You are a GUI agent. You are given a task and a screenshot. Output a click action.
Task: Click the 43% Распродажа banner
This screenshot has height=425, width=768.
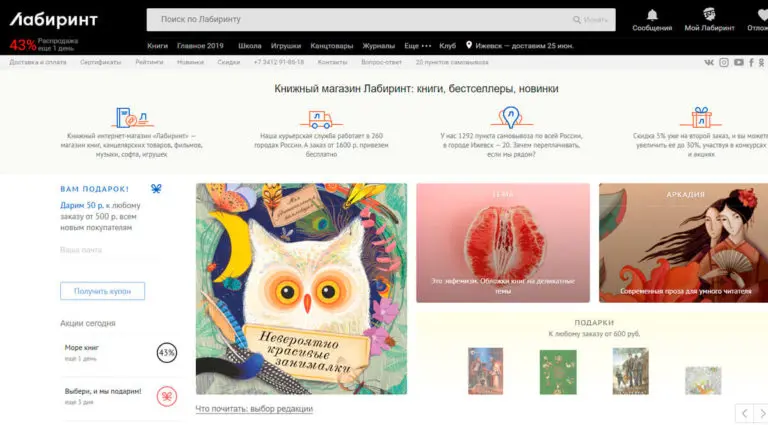coord(44,45)
